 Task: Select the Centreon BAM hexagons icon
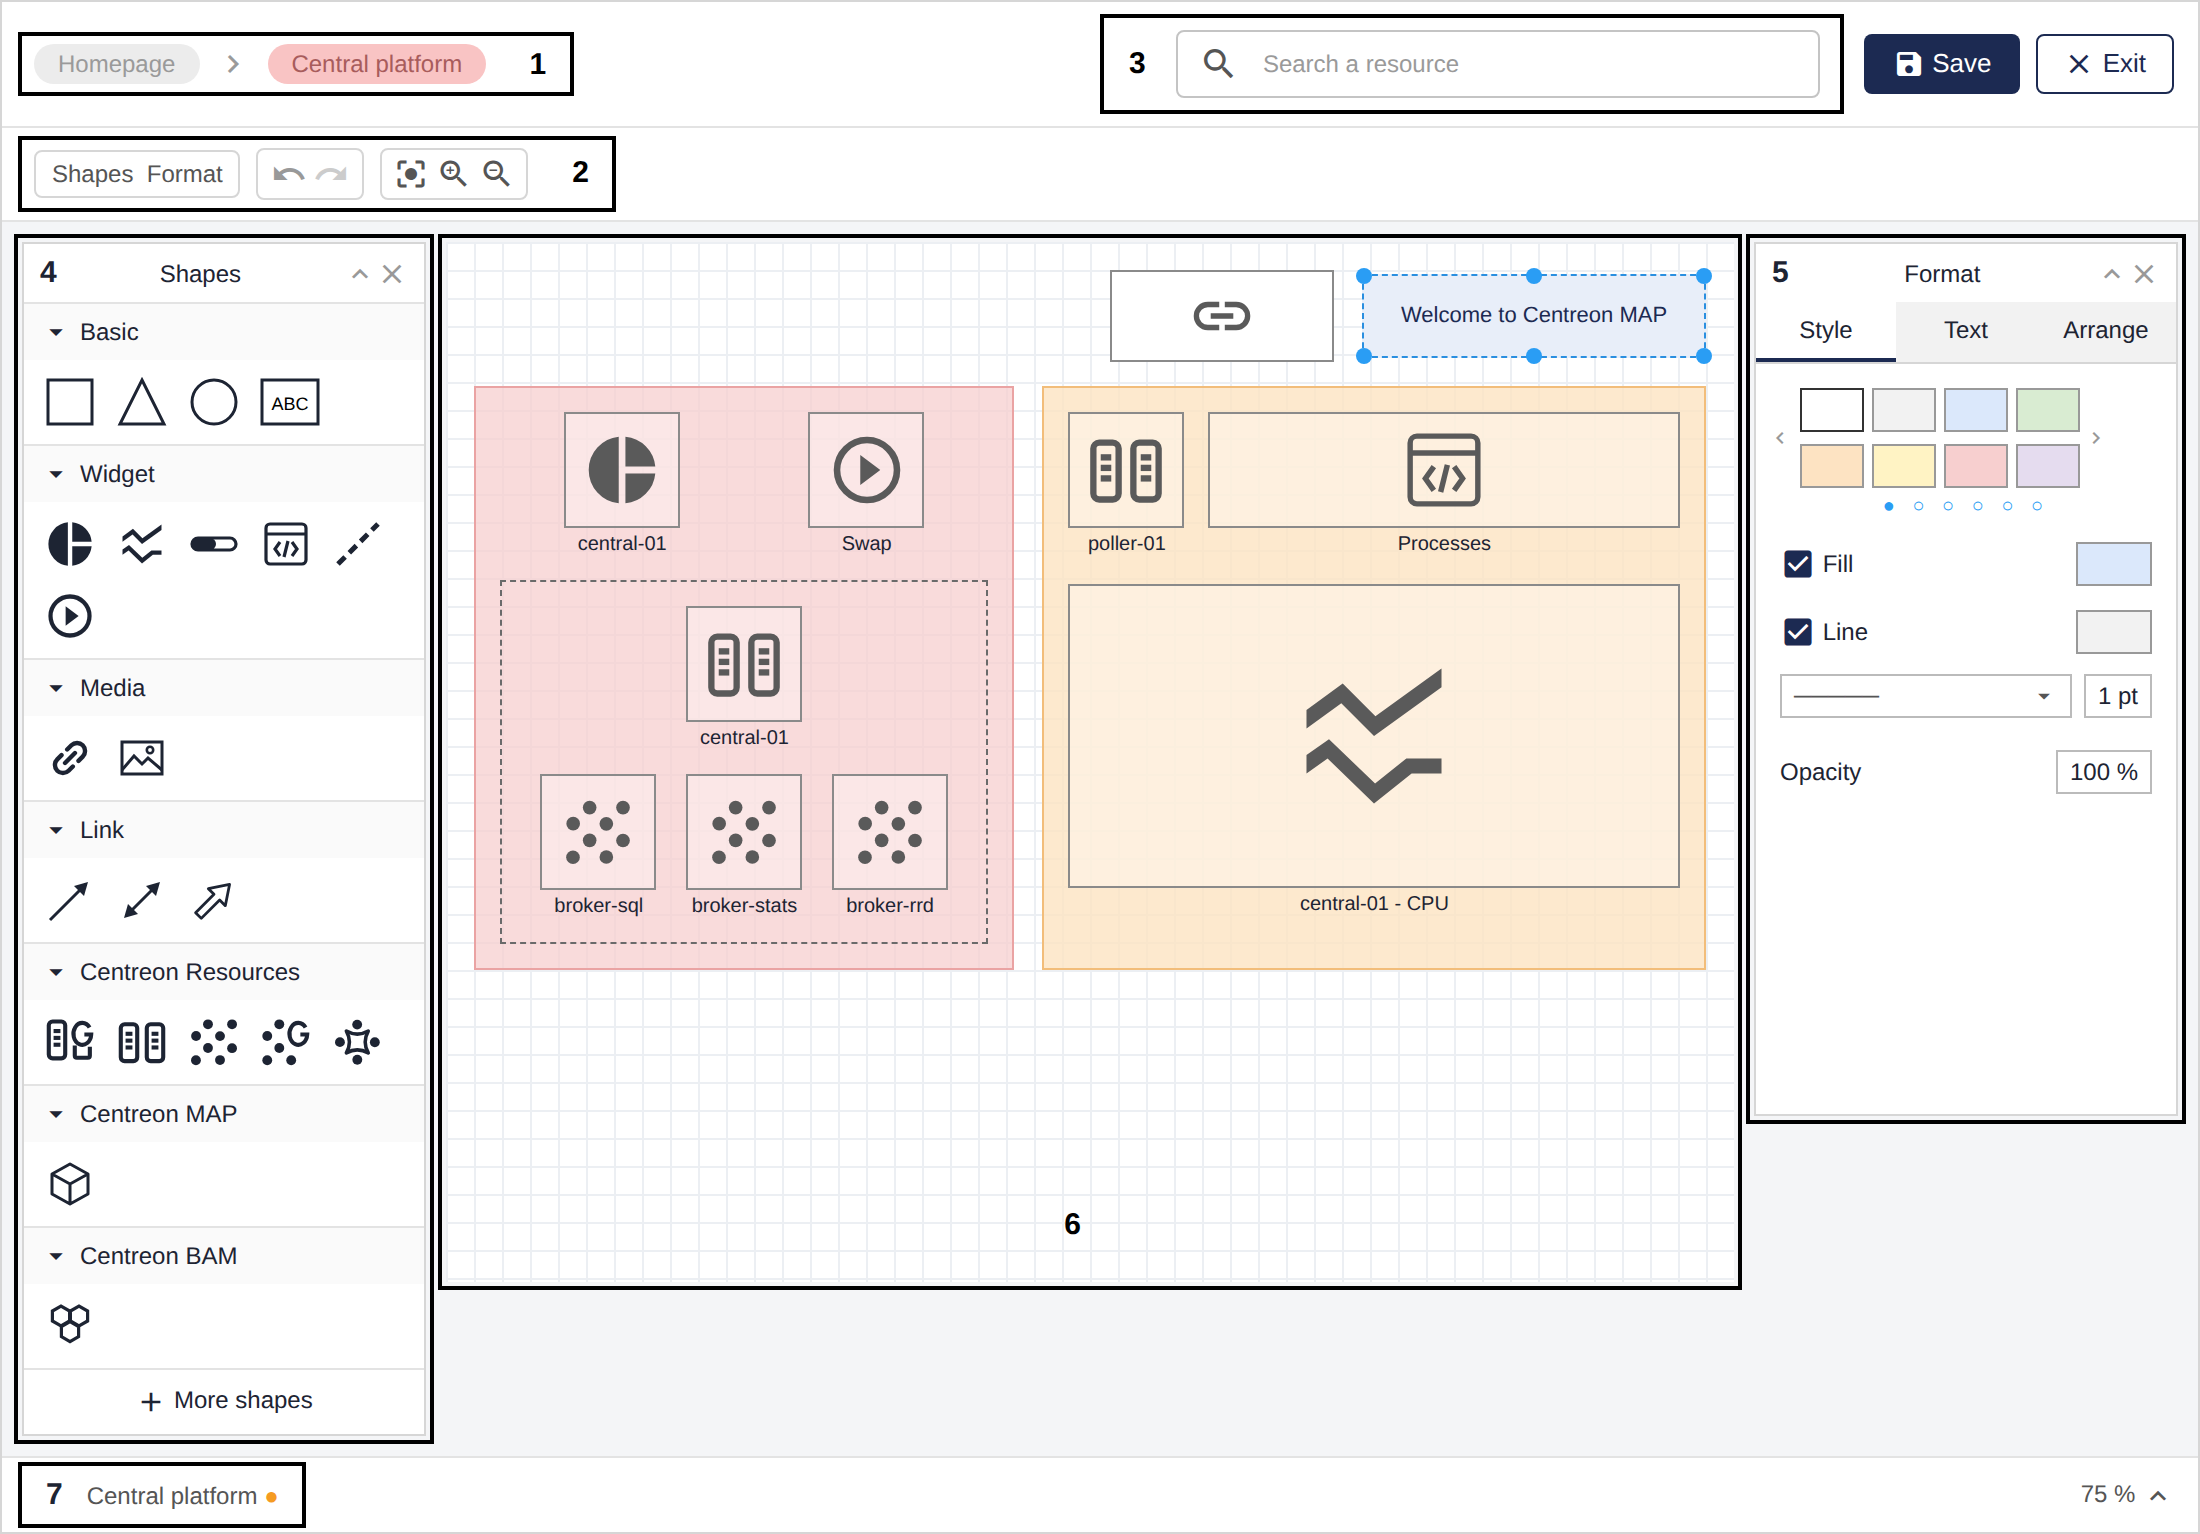tap(70, 1324)
